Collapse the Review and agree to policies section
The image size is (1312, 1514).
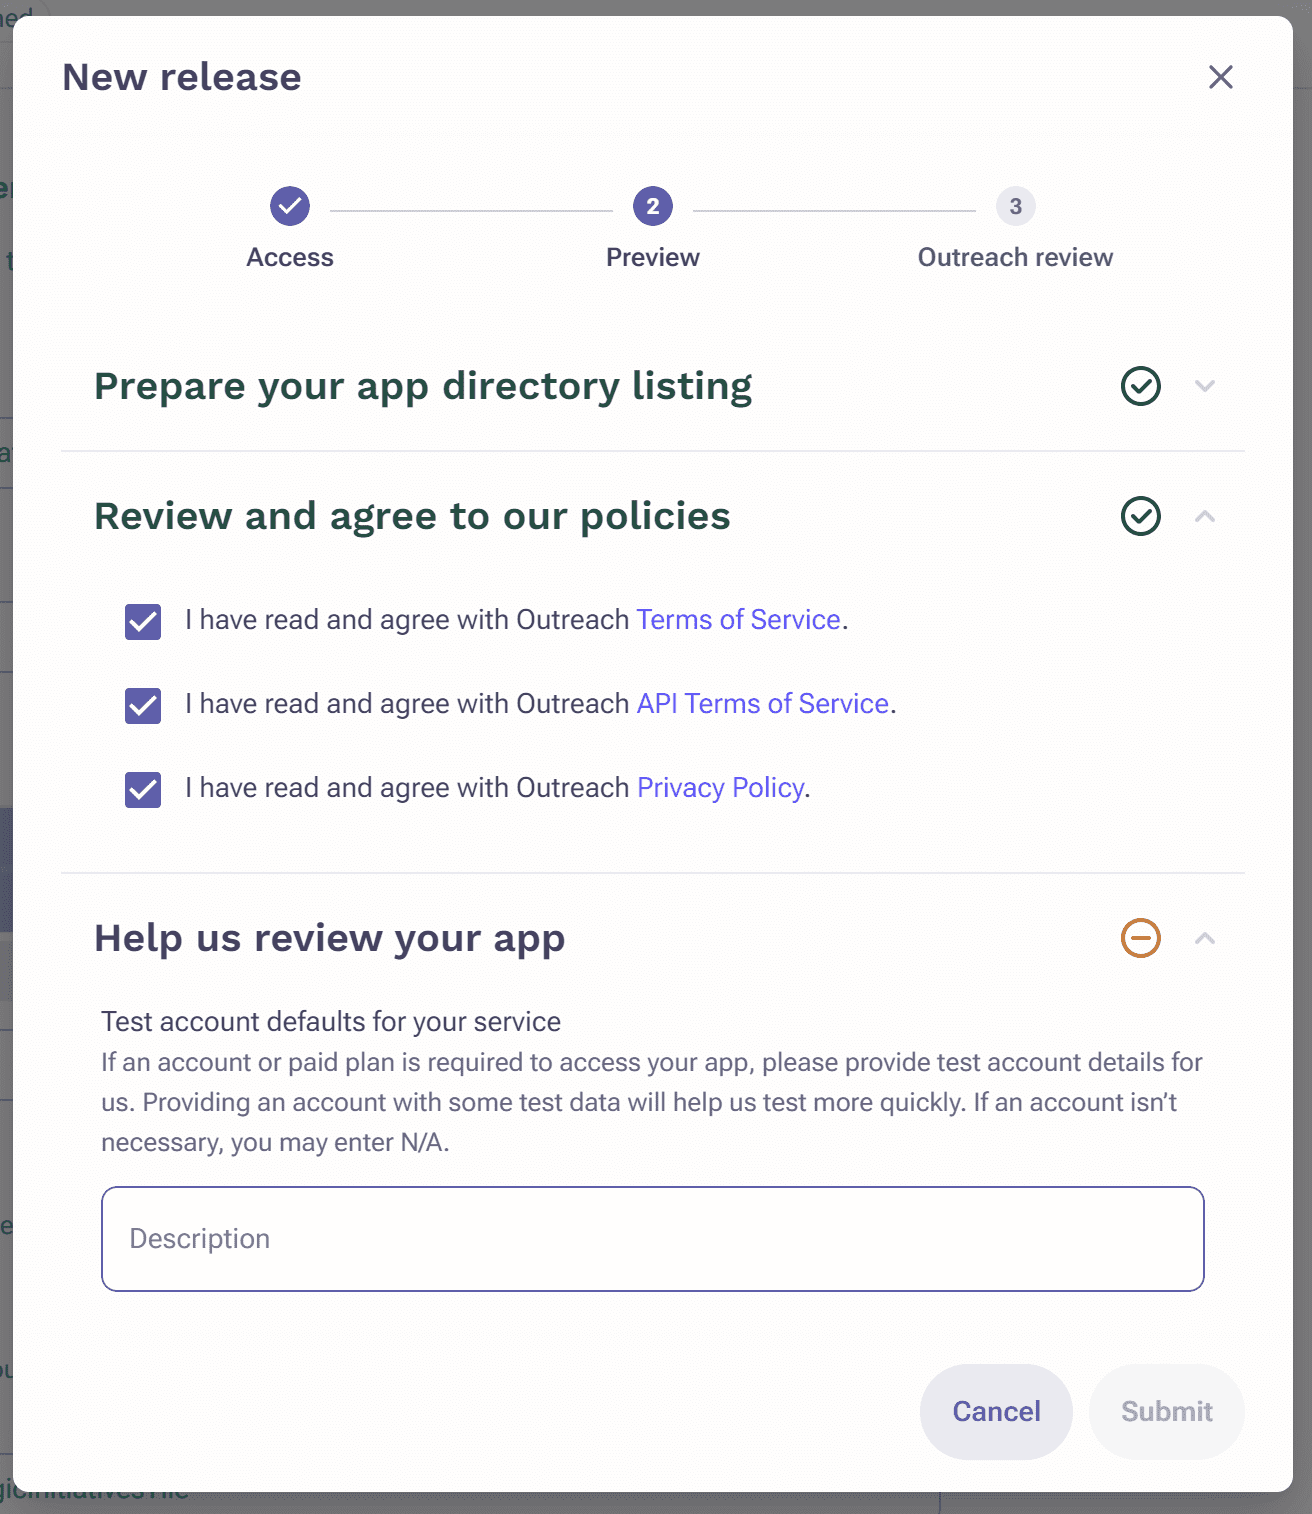point(1206,518)
